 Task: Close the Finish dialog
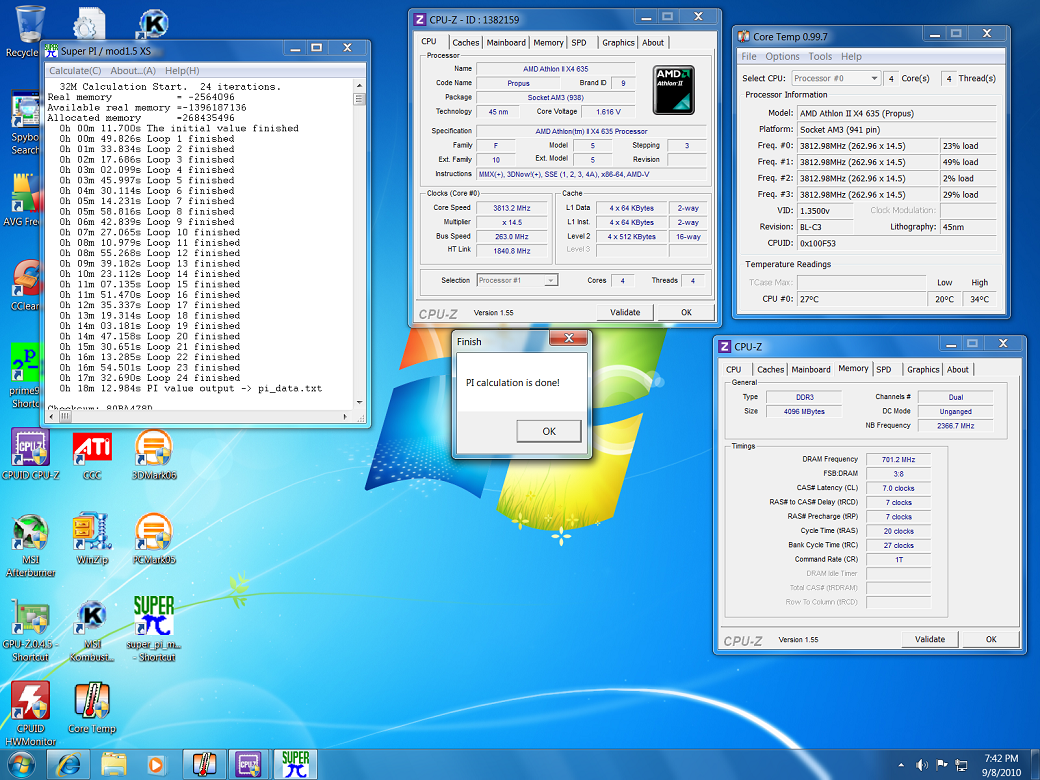568,338
